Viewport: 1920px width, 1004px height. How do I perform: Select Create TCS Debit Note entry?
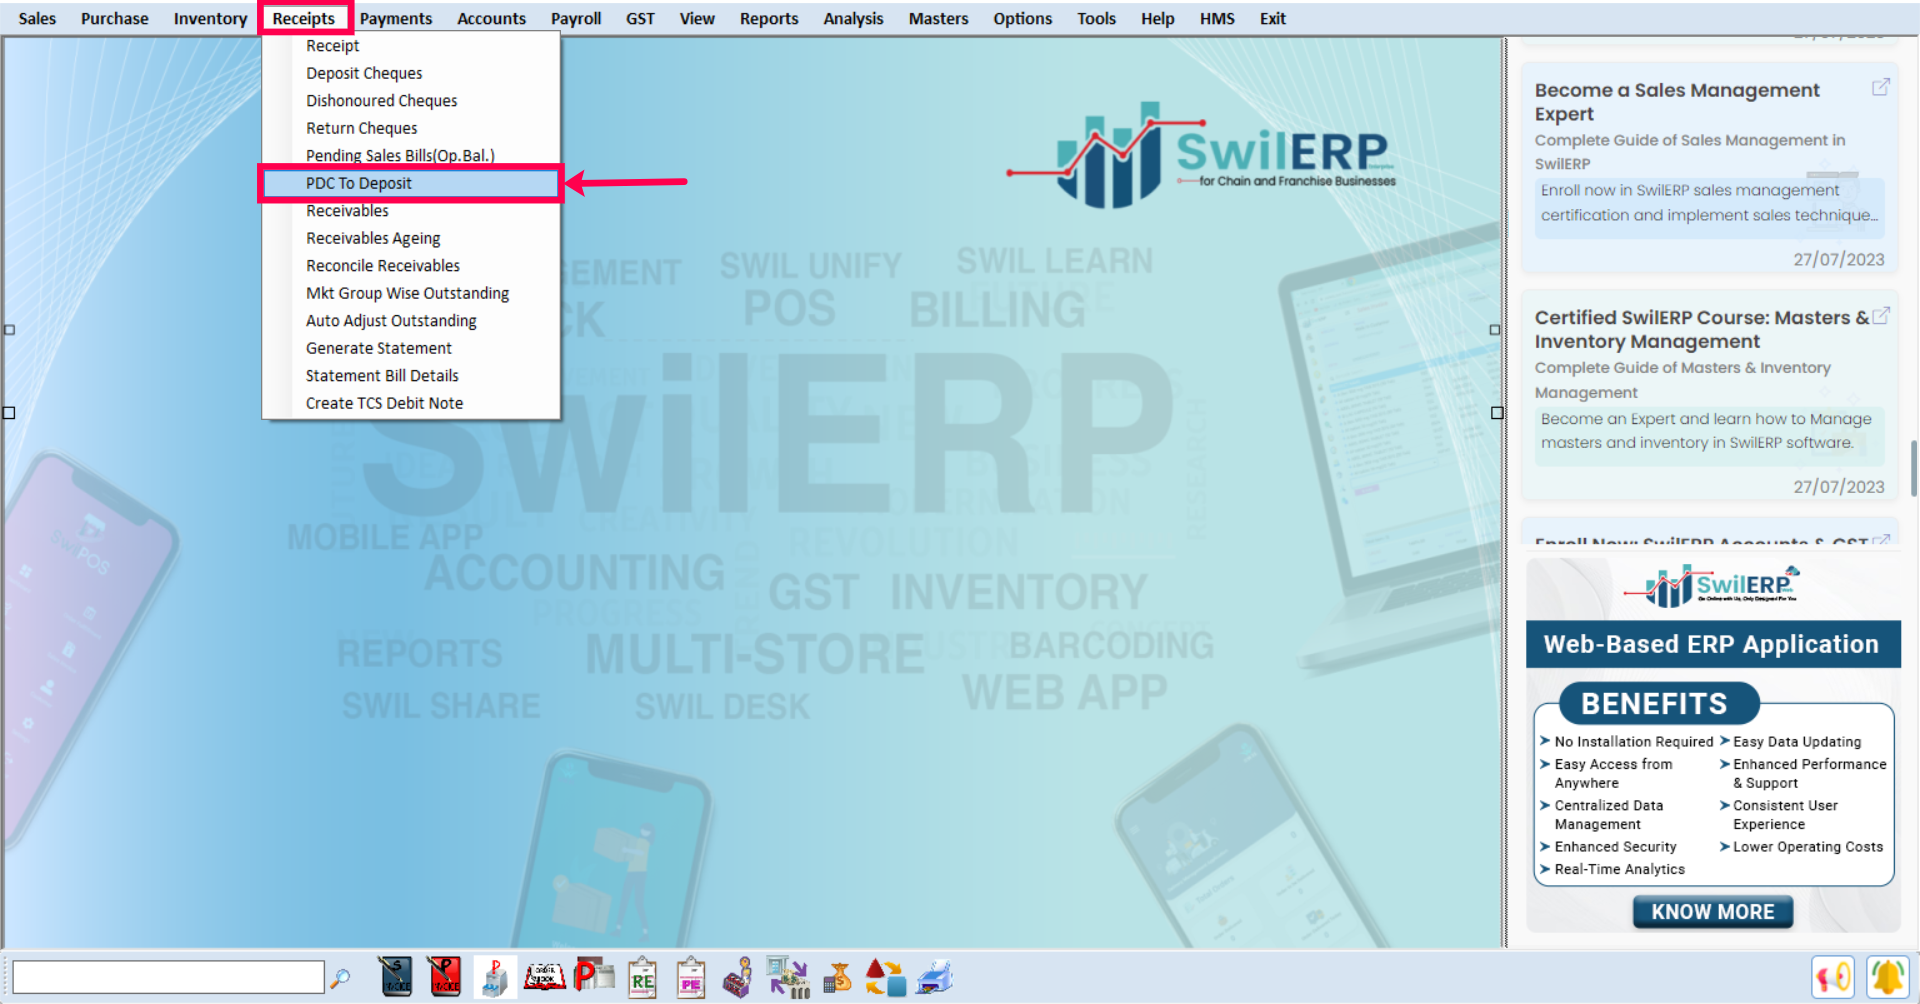(x=411, y=403)
